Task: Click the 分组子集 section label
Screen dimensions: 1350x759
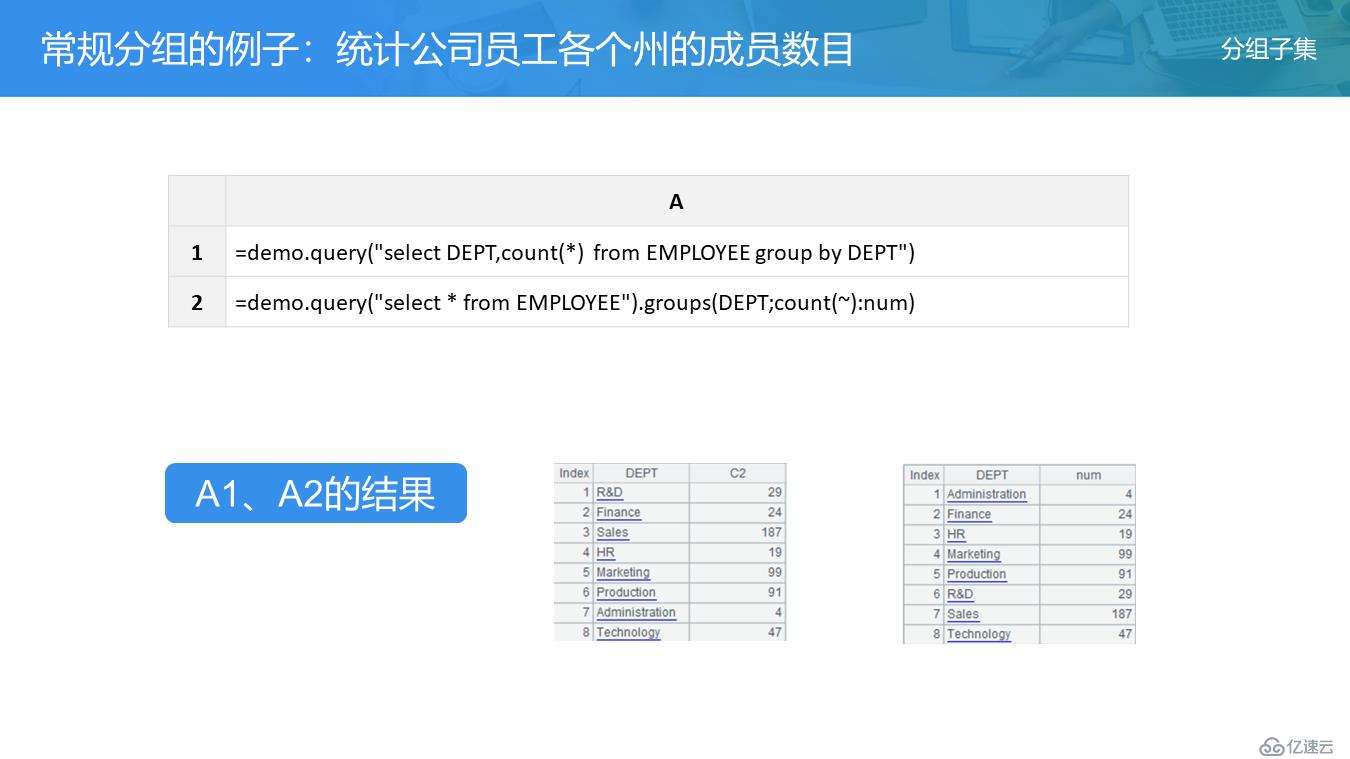Action: (1268, 49)
